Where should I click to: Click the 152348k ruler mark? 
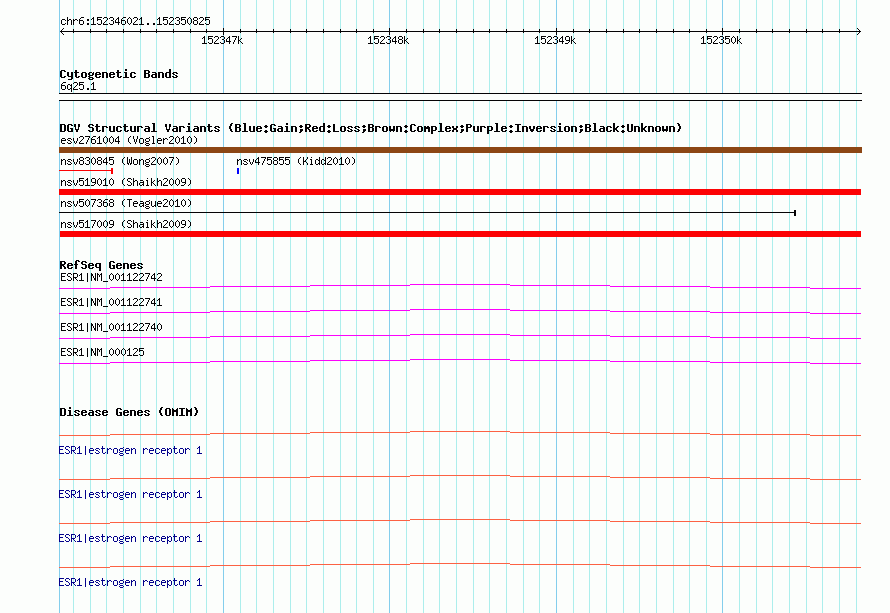click(388, 40)
